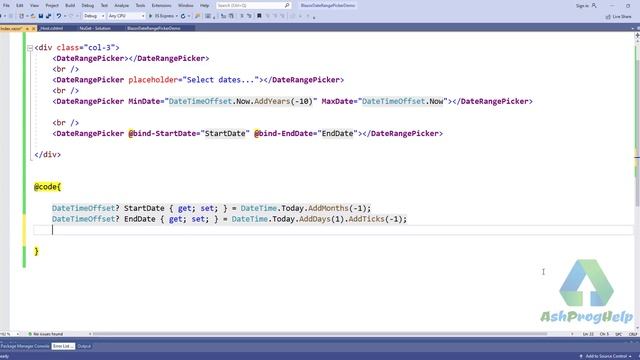
Task: Toggle the bookmark icon
Action: [259, 16]
